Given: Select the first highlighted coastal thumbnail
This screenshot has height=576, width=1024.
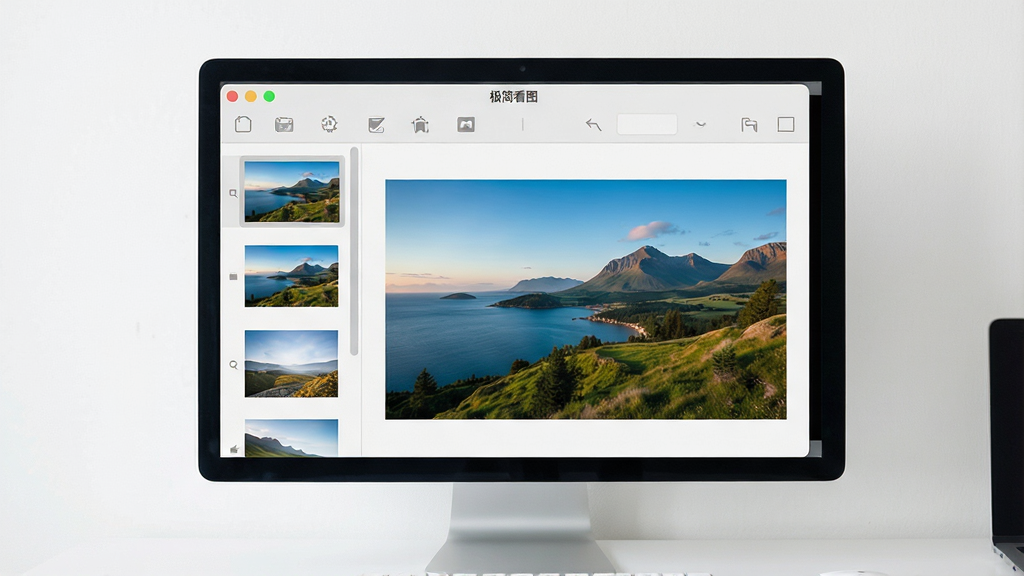Looking at the screenshot, I should point(291,192).
